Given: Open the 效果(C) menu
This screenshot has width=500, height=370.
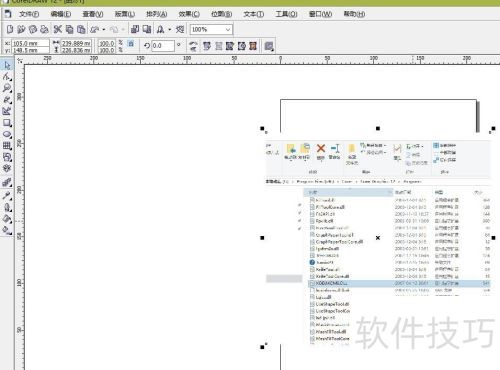Looking at the screenshot, I should [189, 14].
